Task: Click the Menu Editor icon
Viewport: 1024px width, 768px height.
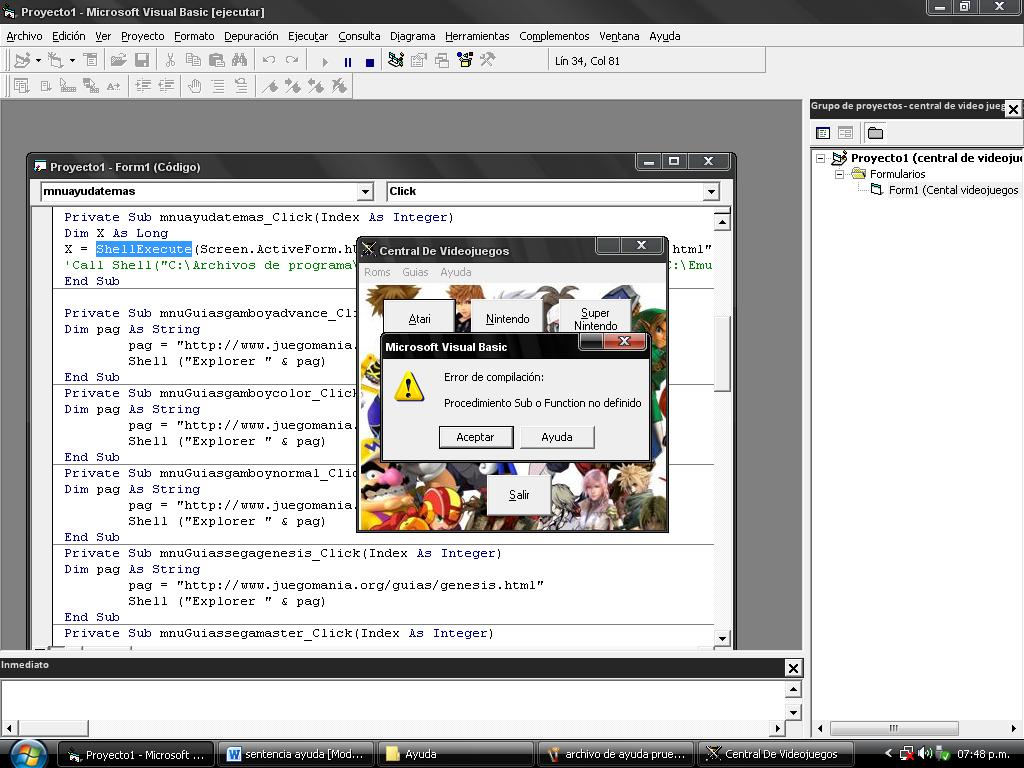Action: (91, 61)
